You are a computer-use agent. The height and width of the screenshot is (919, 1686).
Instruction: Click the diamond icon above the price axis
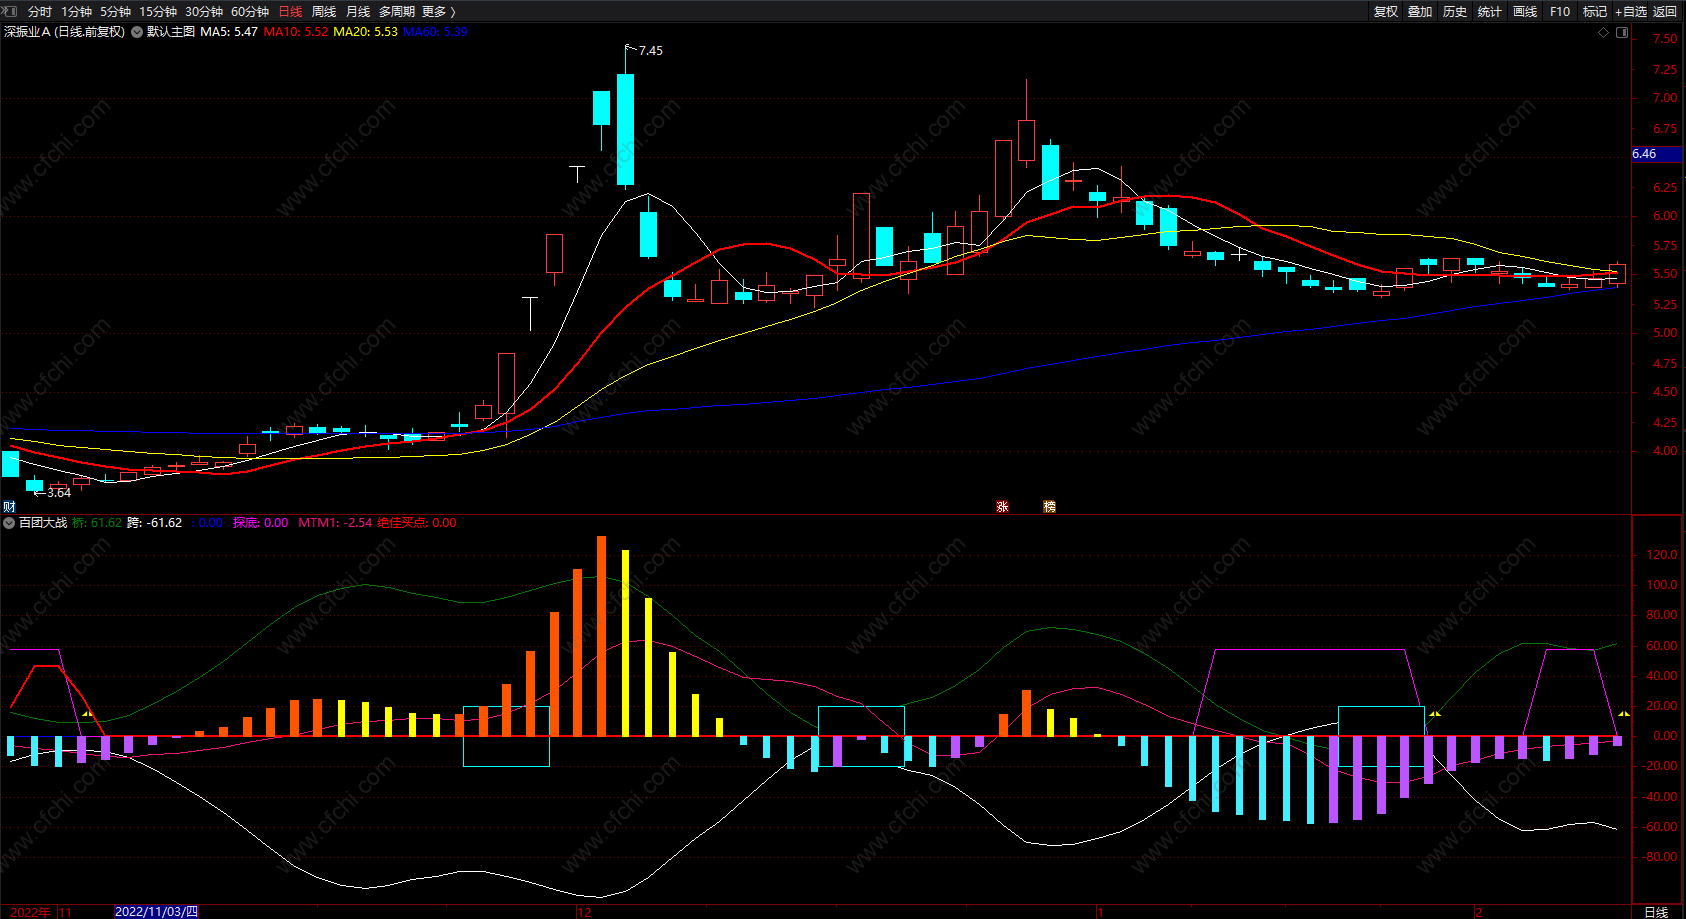1604,32
